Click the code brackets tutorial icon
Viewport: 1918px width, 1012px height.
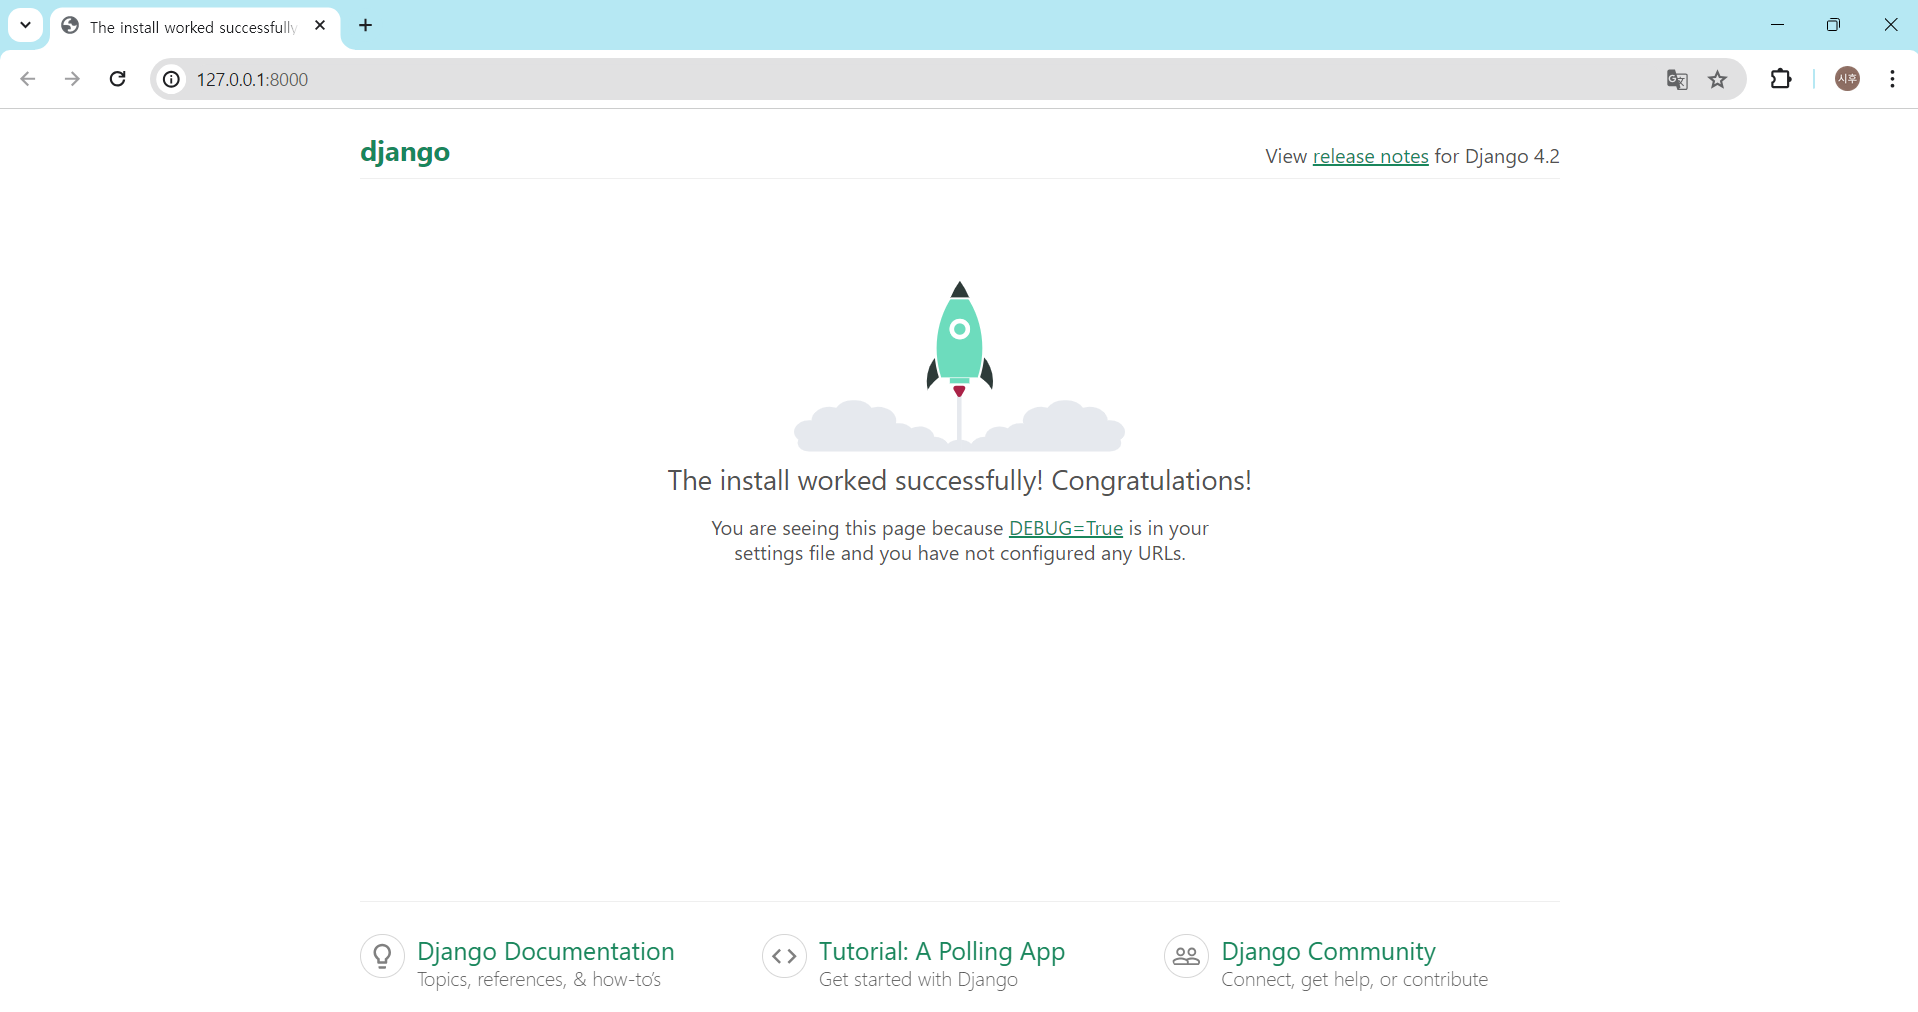coord(784,957)
